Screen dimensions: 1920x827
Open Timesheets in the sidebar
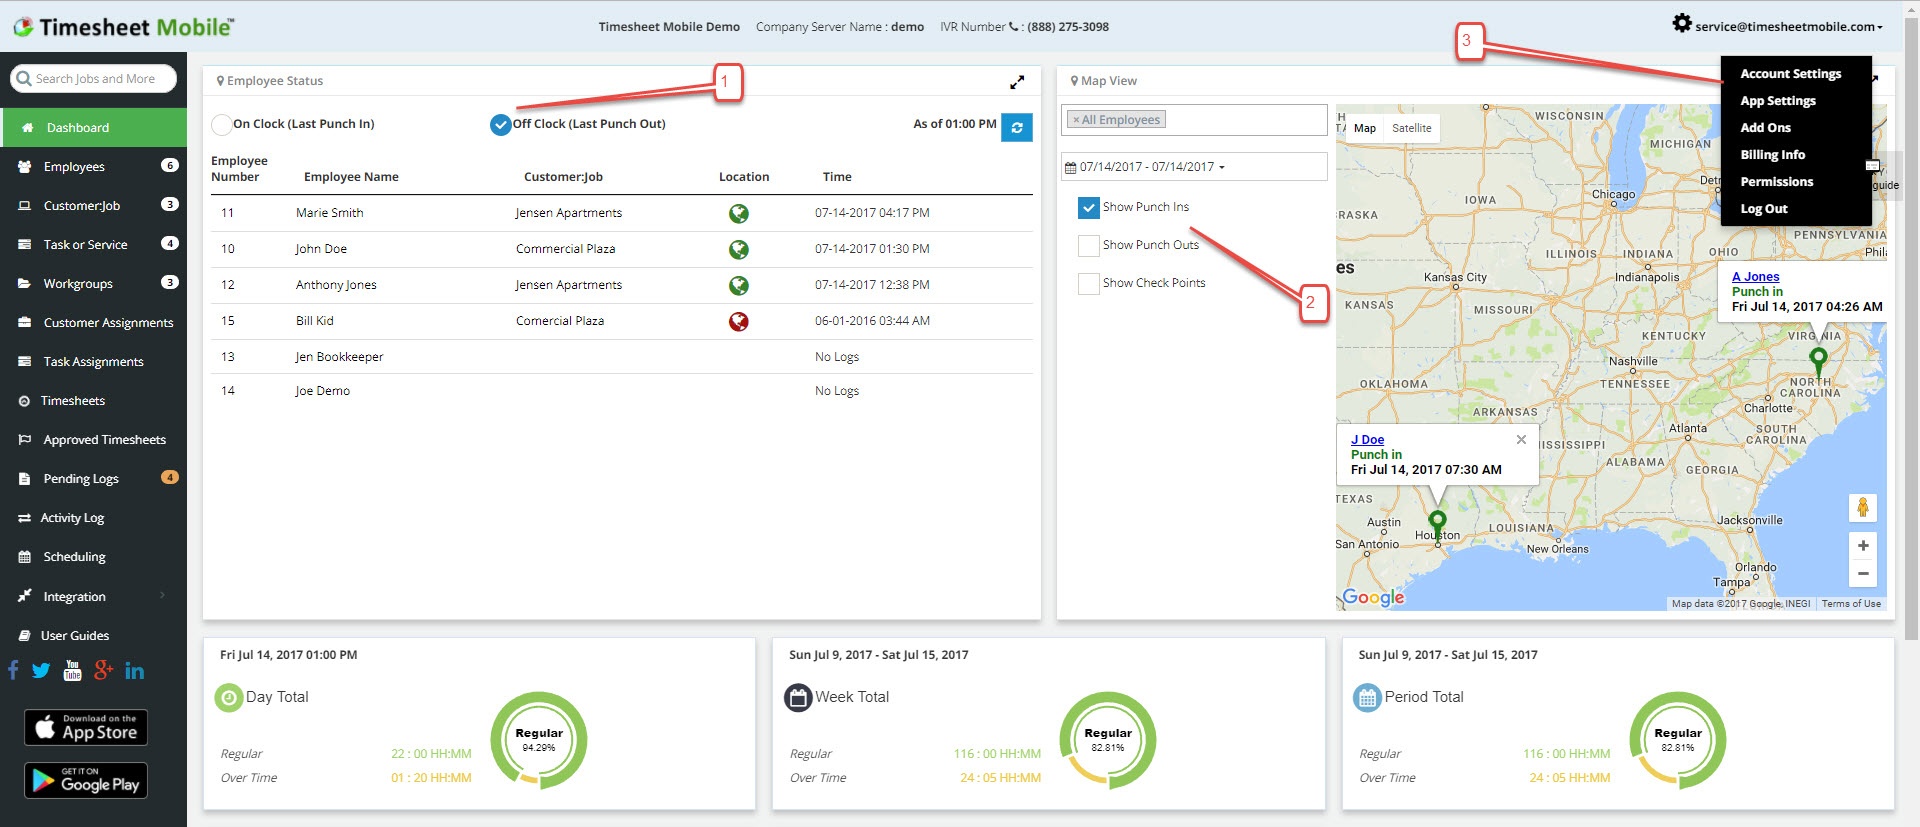coord(93,400)
